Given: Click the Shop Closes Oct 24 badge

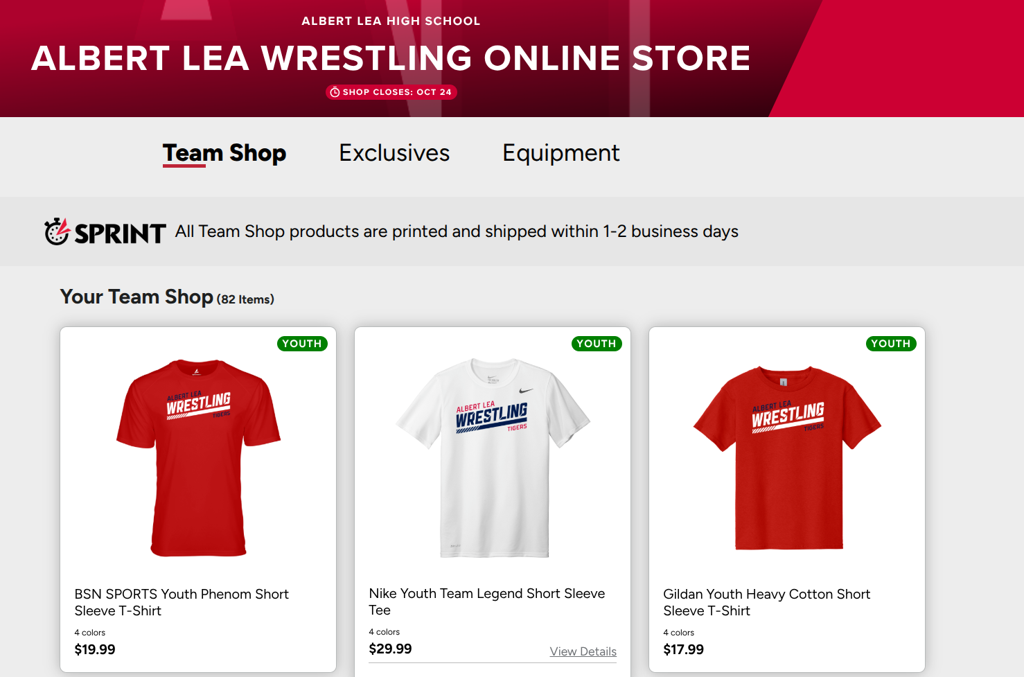Looking at the screenshot, I should tap(392, 92).
